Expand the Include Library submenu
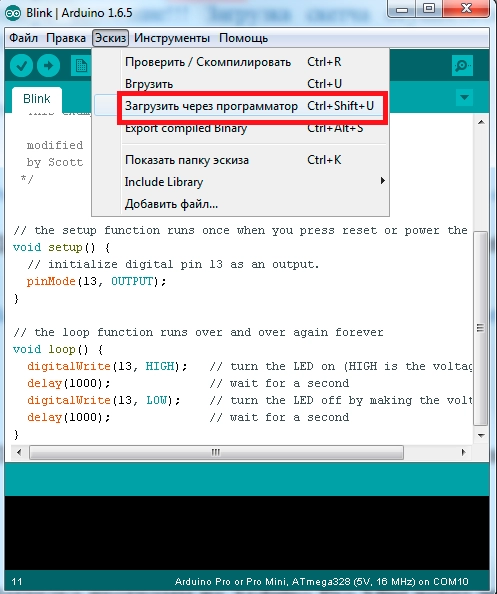Viewport: 497px width, 594px height. (241, 182)
